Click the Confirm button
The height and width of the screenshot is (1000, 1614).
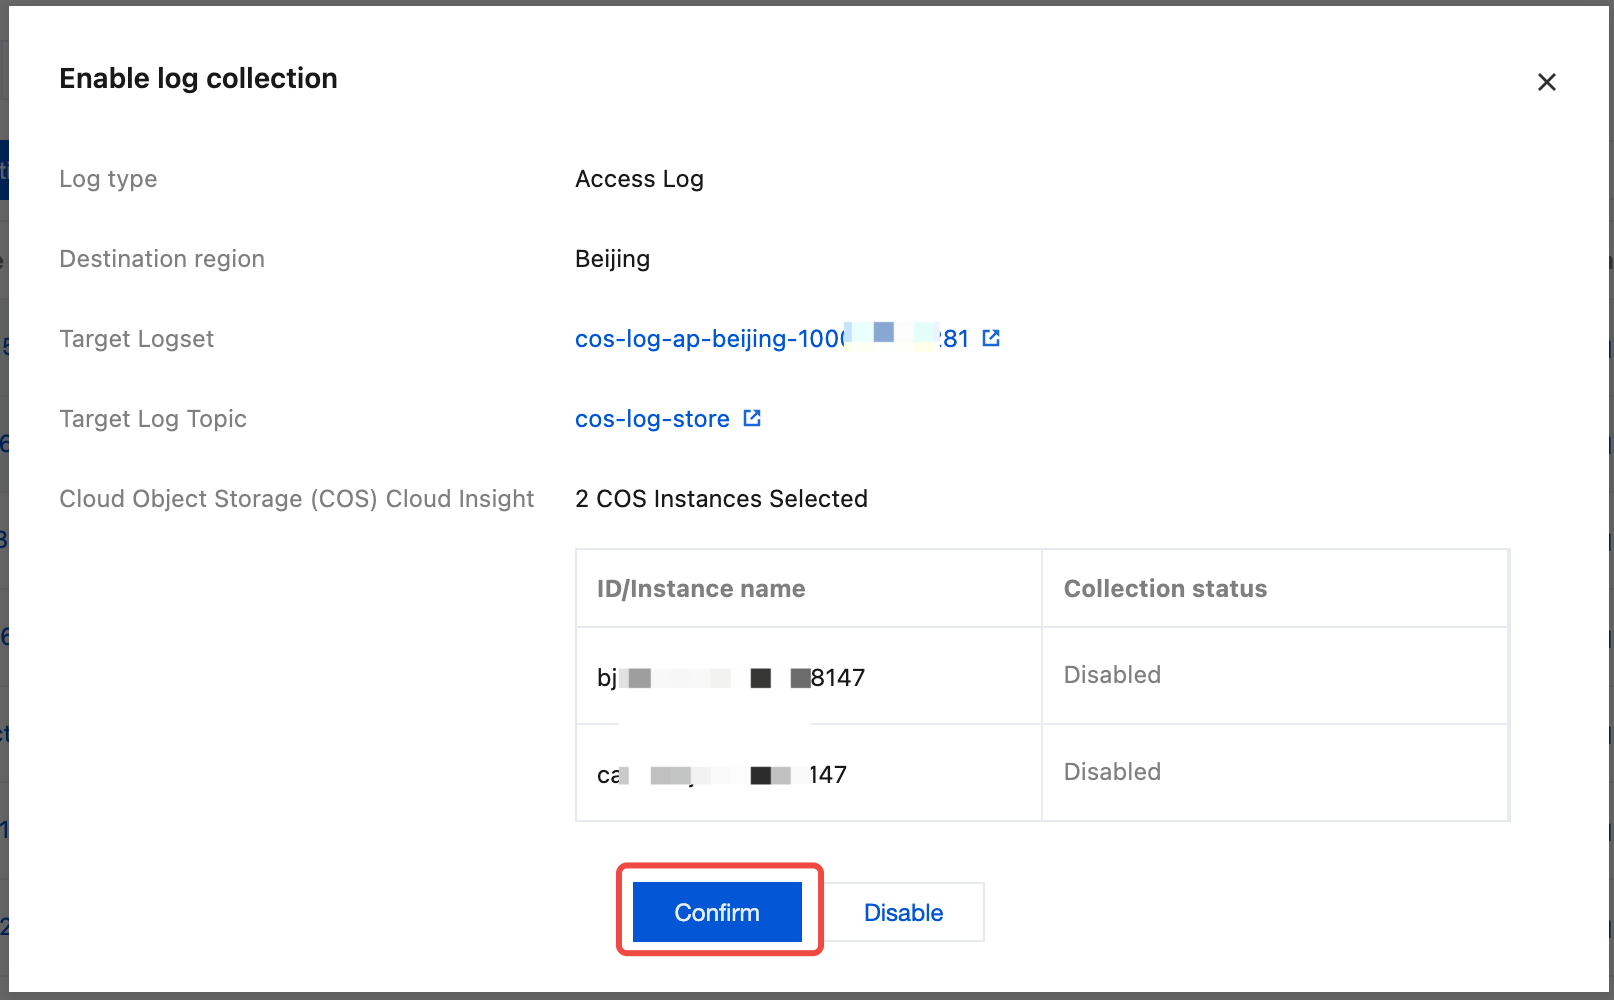tap(717, 912)
